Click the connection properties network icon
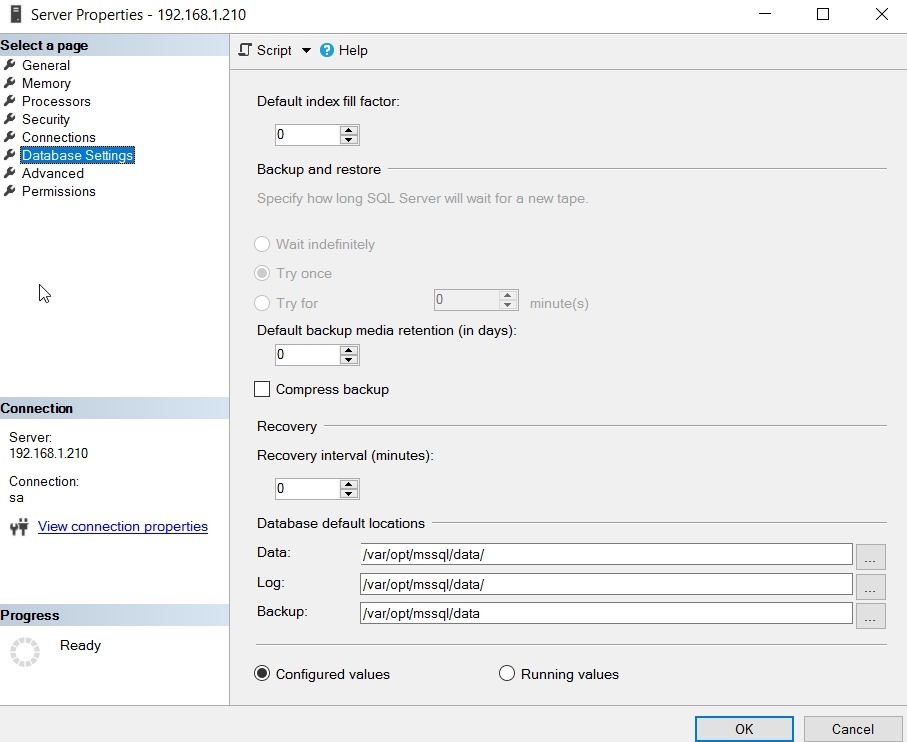907x742 pixels. click(x=19, y=527)
